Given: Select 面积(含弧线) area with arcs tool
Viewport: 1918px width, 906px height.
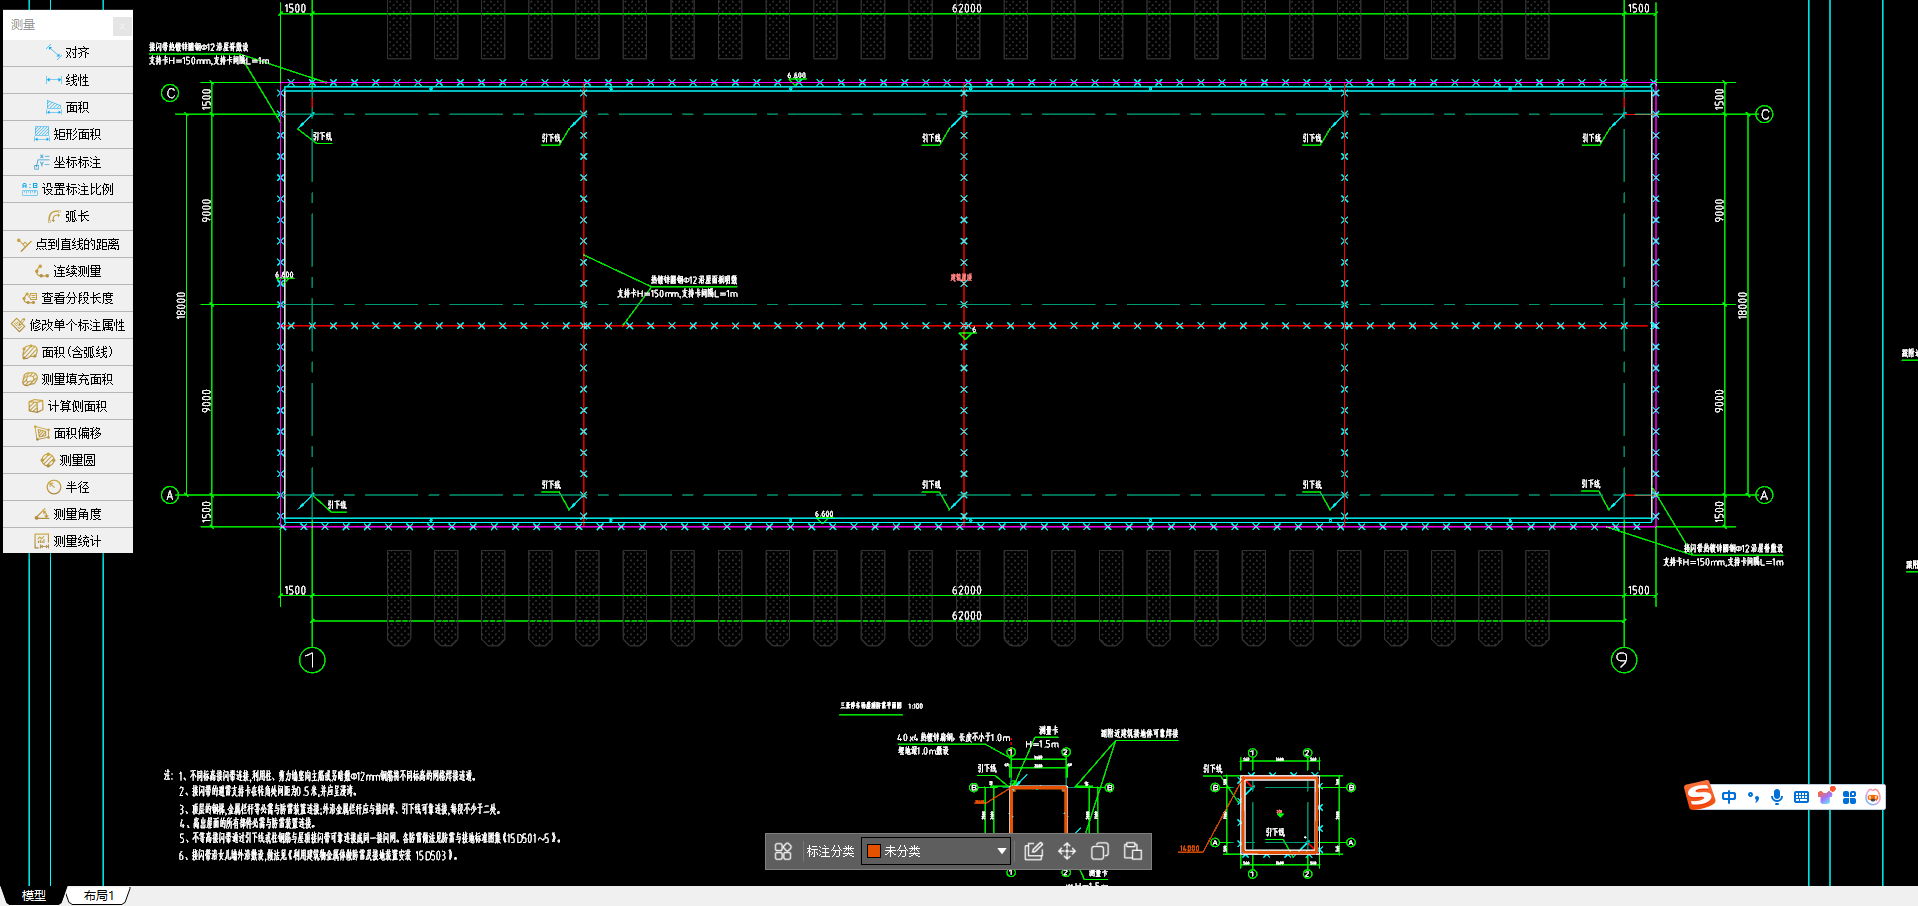Looking at the screenshot, I should [68, 352].
